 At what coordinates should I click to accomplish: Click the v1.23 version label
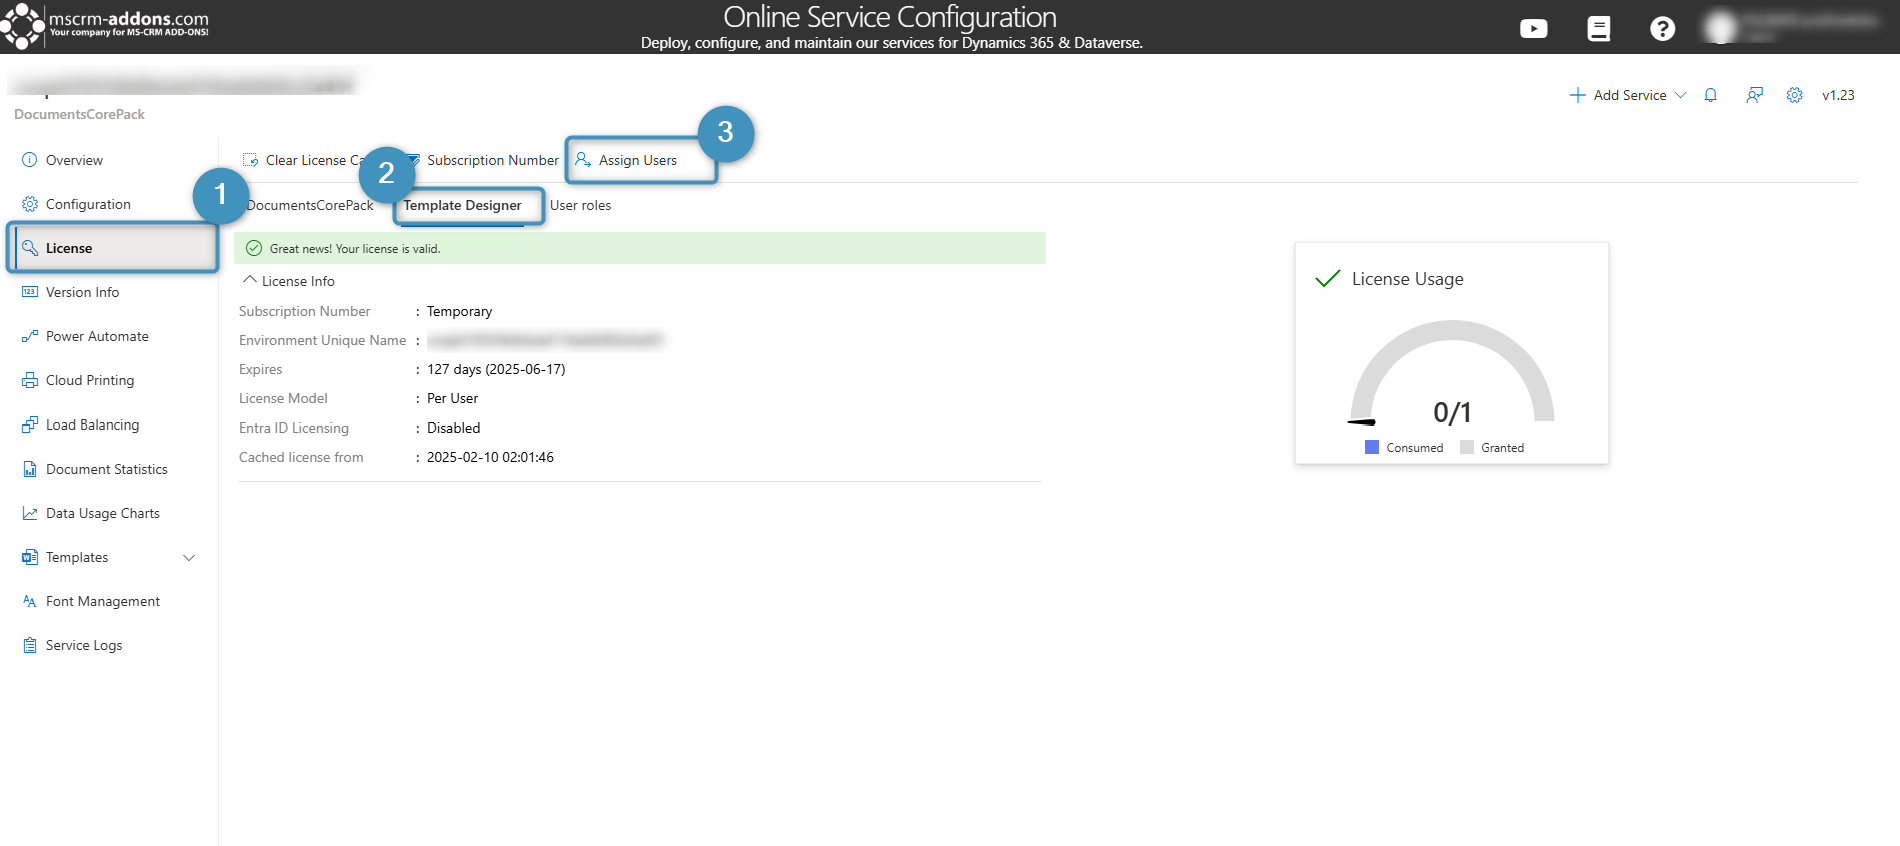[x=1838, y=95]
